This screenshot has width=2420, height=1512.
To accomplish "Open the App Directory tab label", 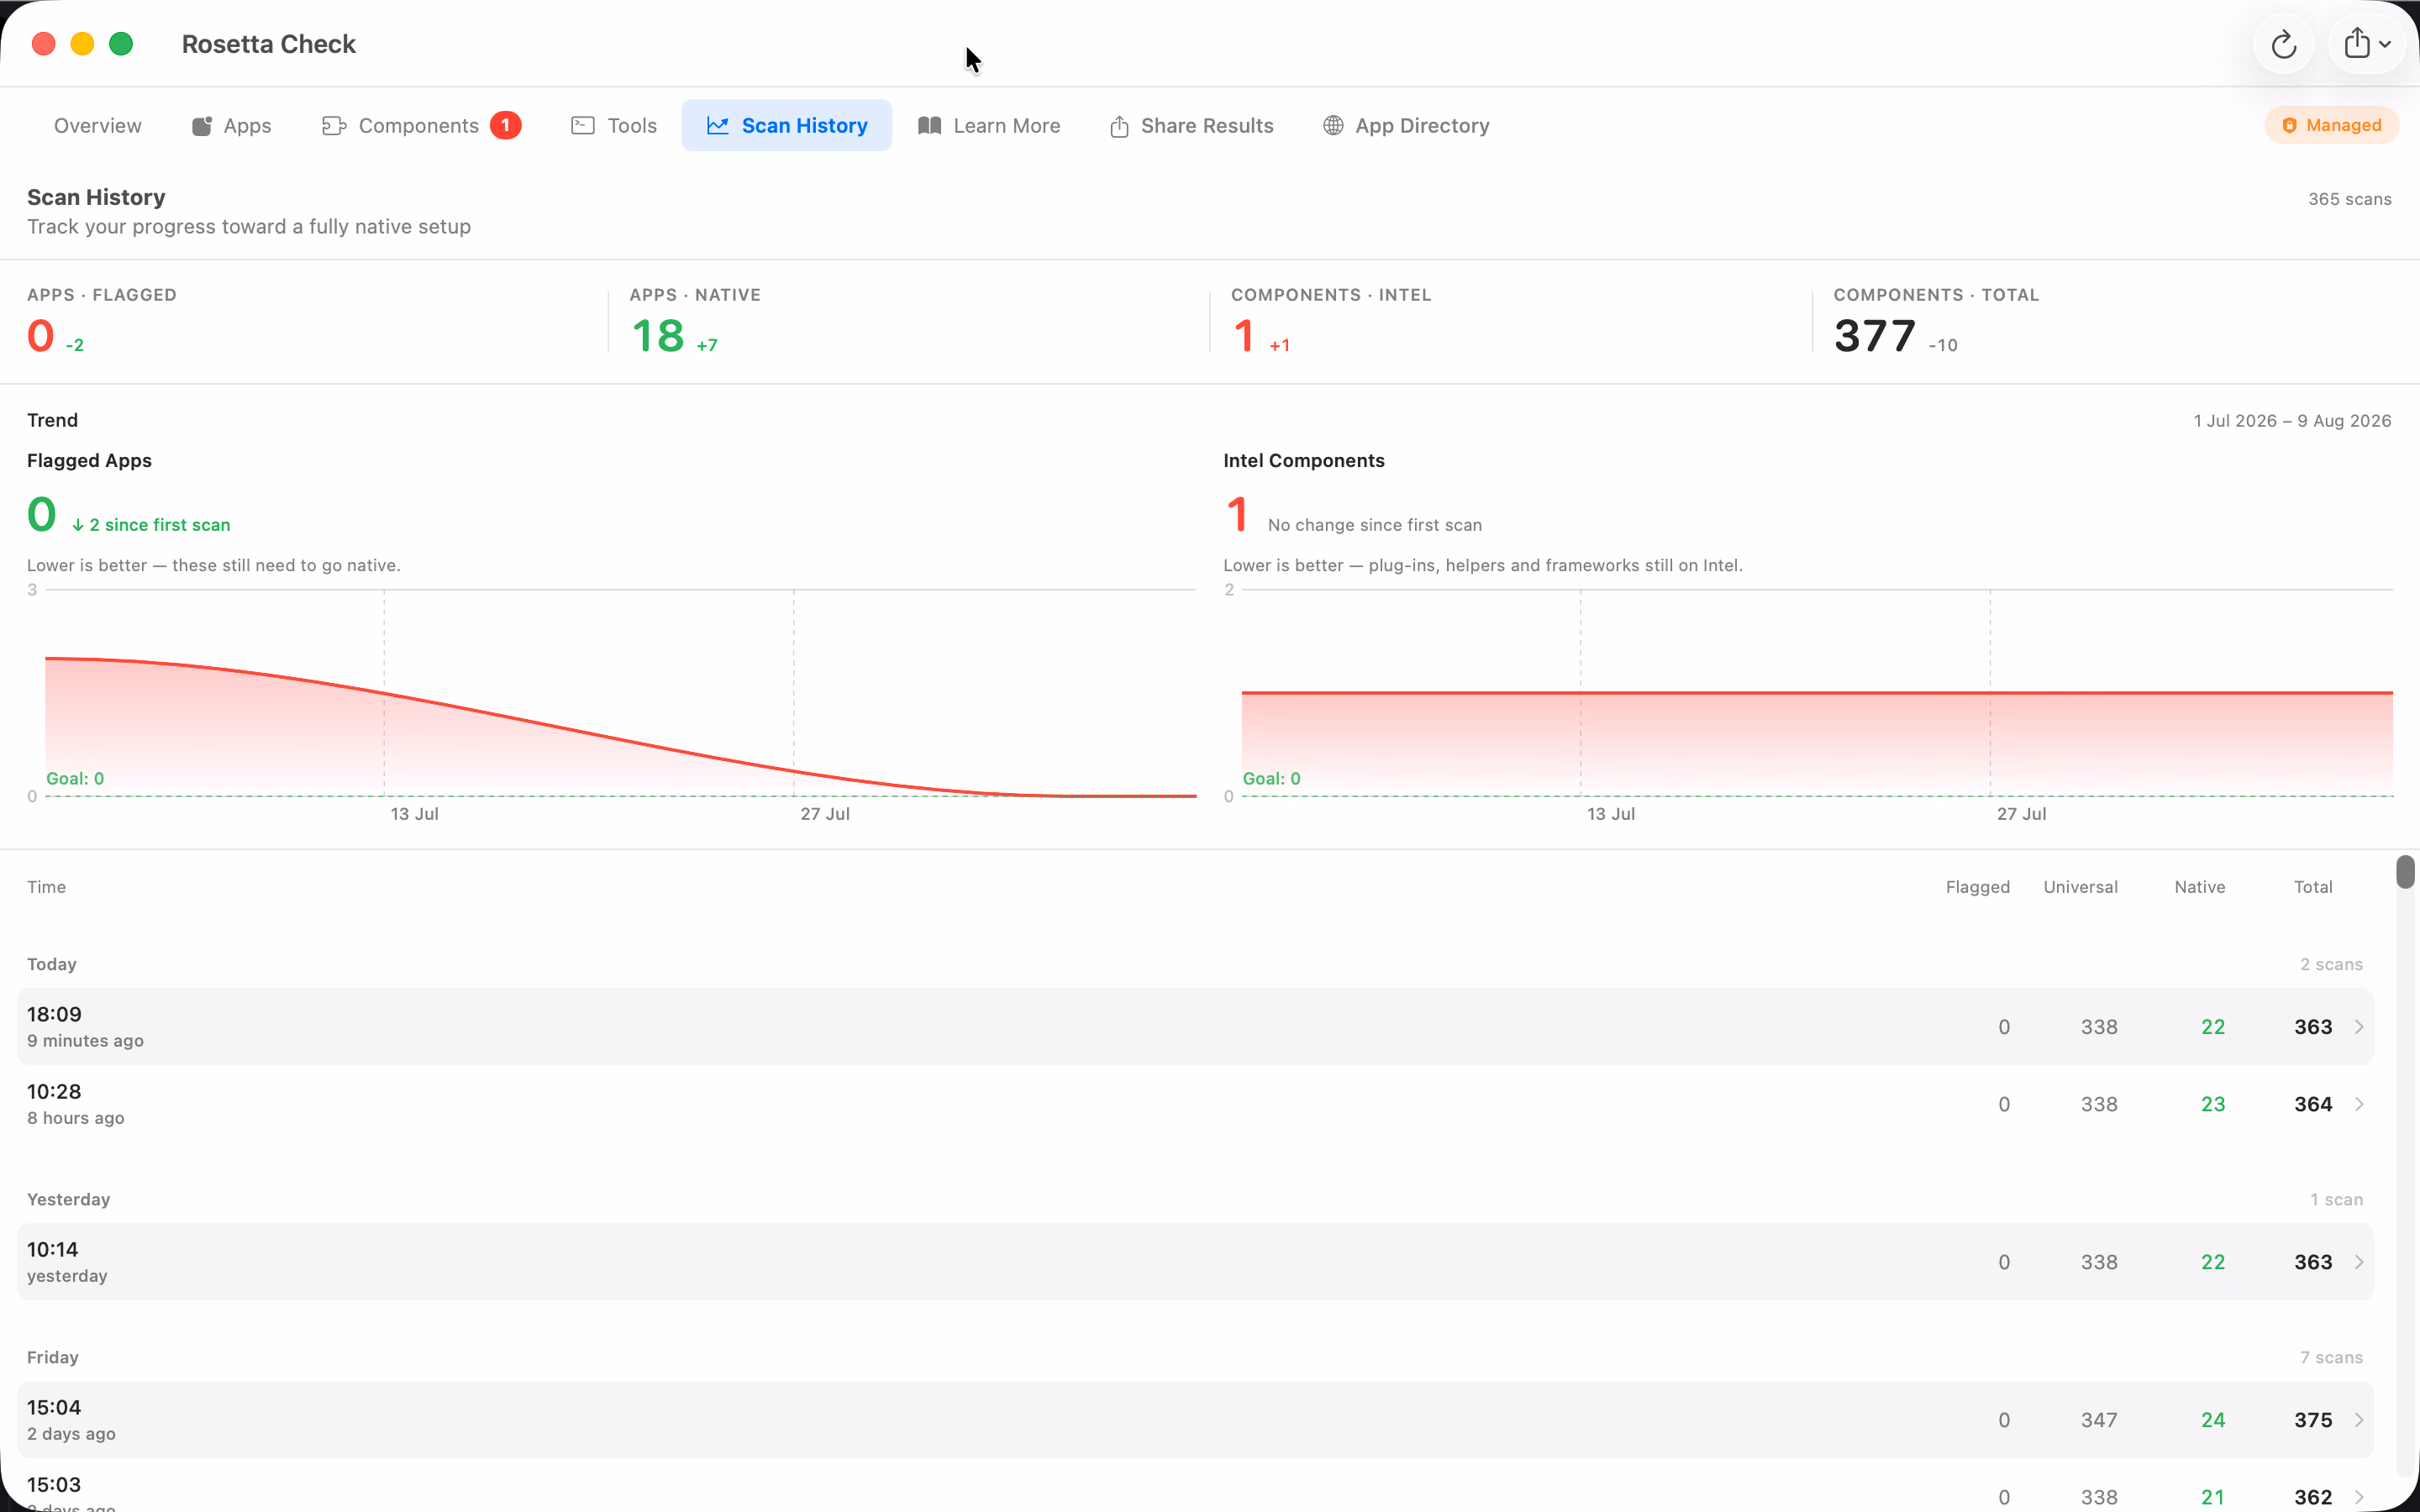I will pyautogui.click(x=1422, y=126).
